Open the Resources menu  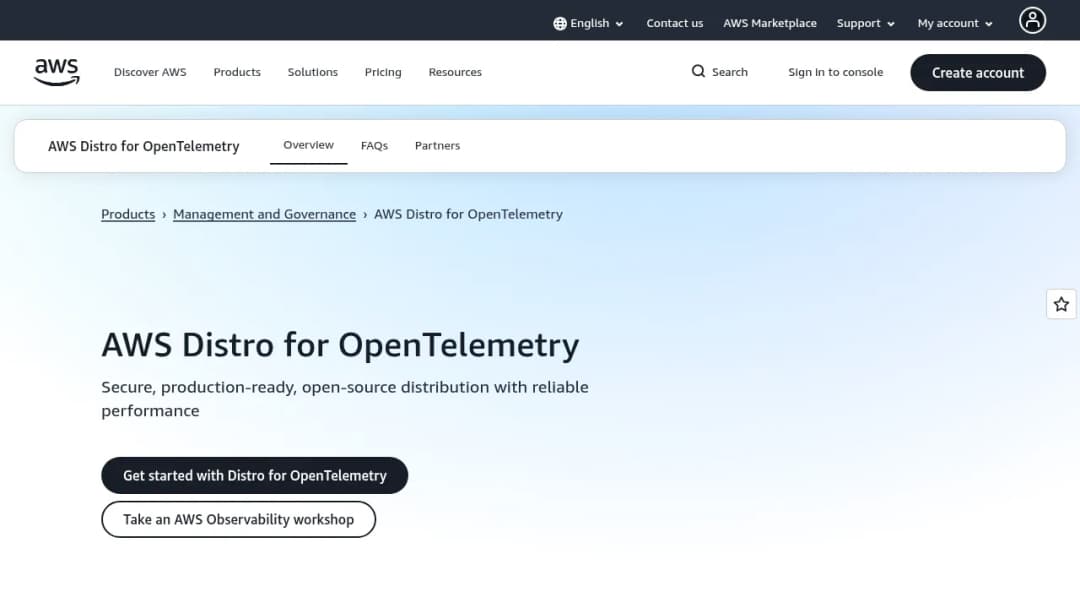455,72
